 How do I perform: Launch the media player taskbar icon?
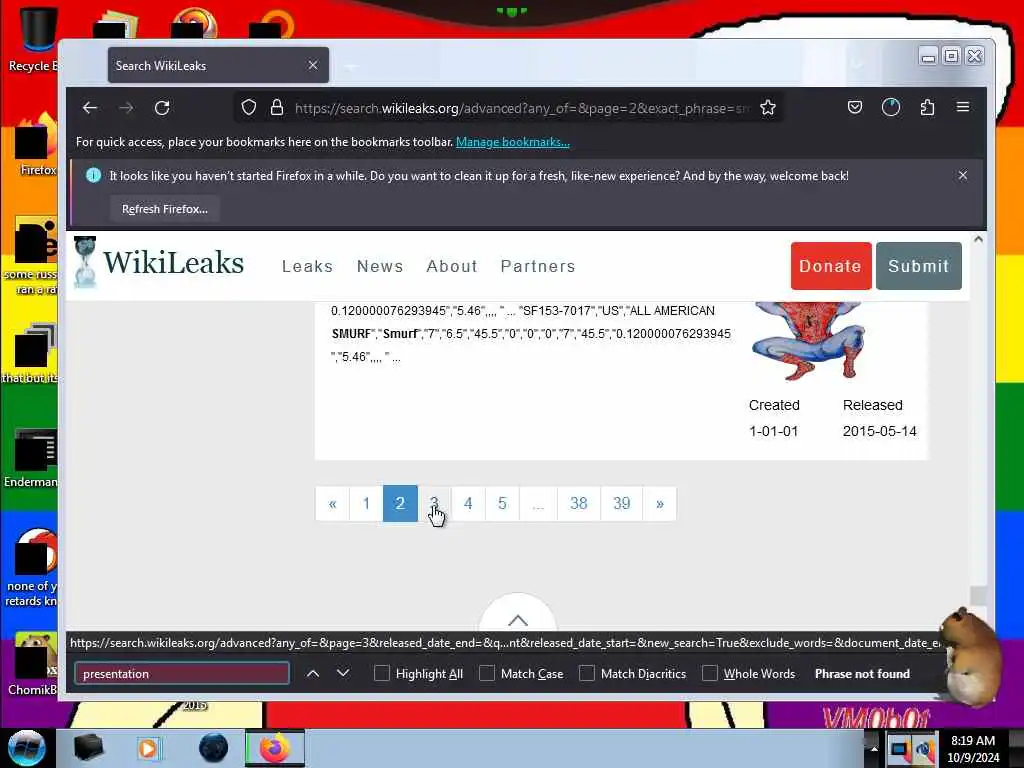pyautogui.click(x=149, y=748)
